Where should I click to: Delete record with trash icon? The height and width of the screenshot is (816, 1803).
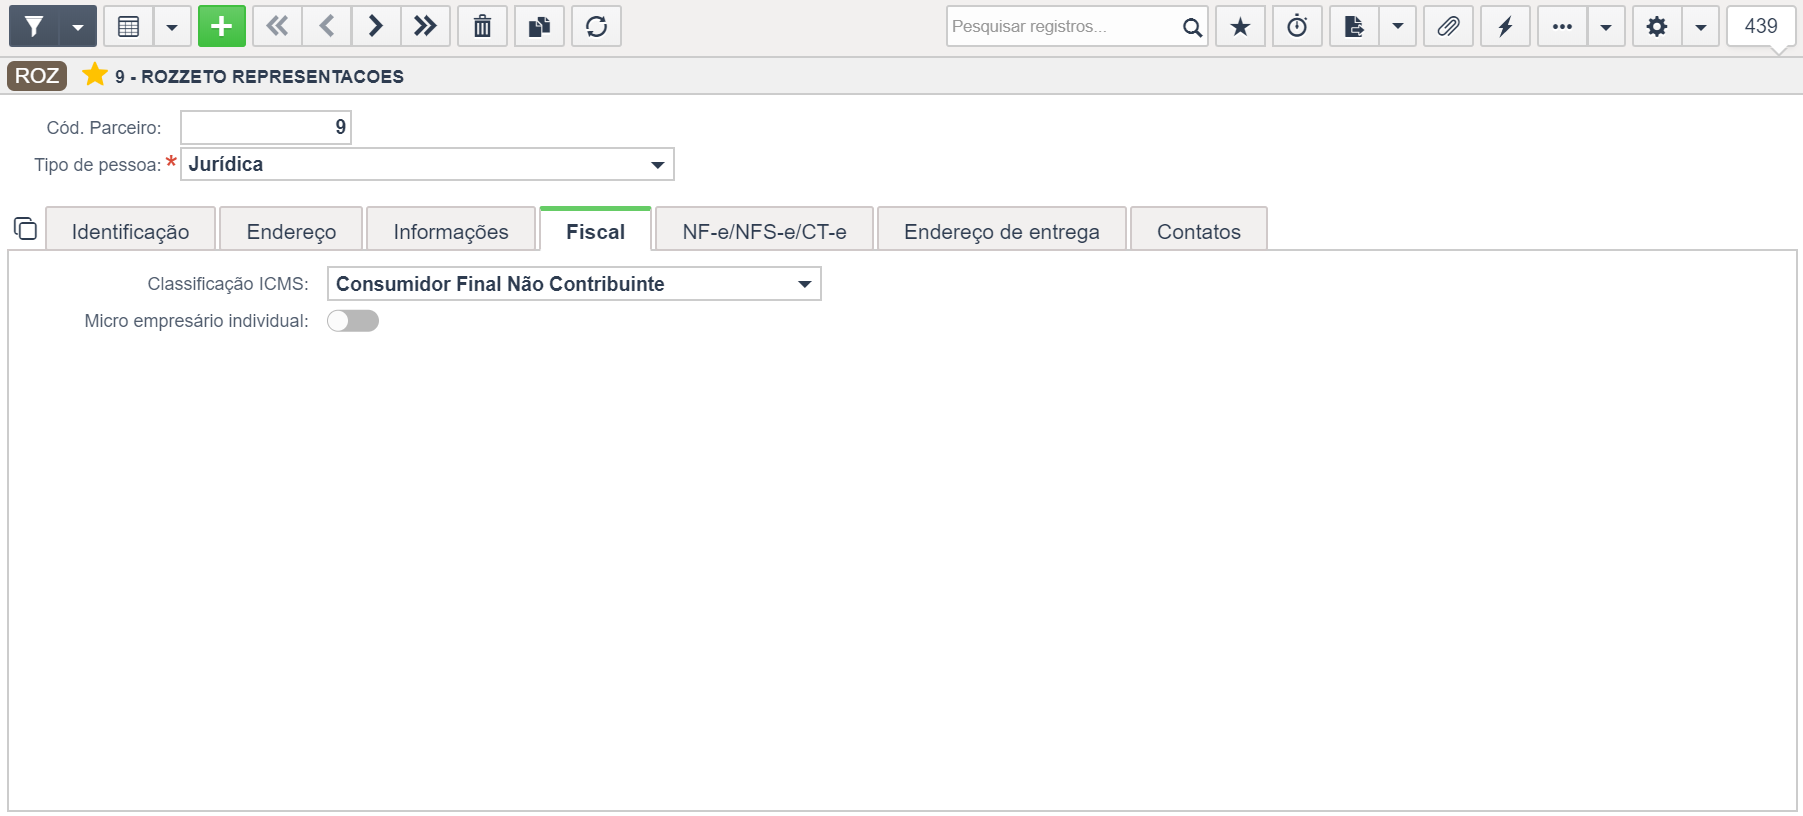(x=483, y=26)
